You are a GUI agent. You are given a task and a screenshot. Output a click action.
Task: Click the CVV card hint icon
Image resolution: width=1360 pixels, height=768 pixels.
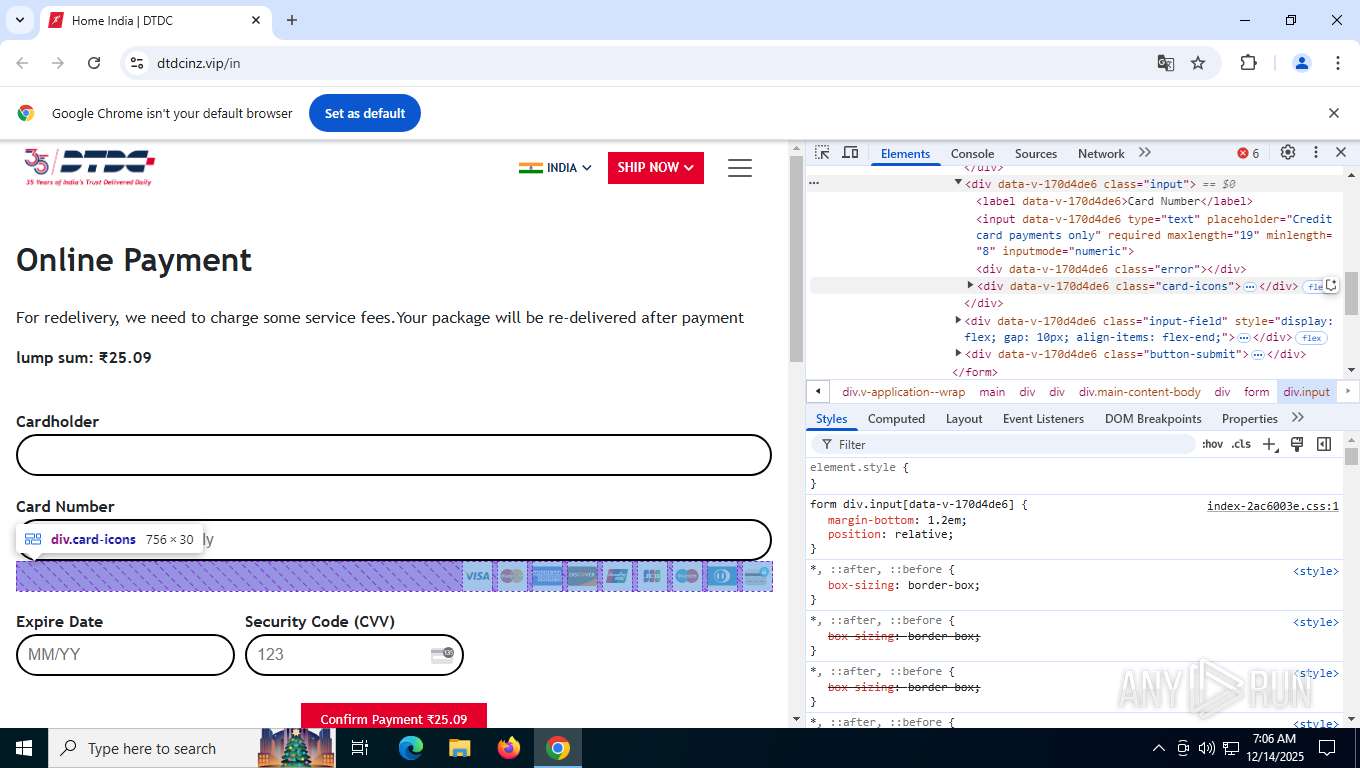(442, 654)
